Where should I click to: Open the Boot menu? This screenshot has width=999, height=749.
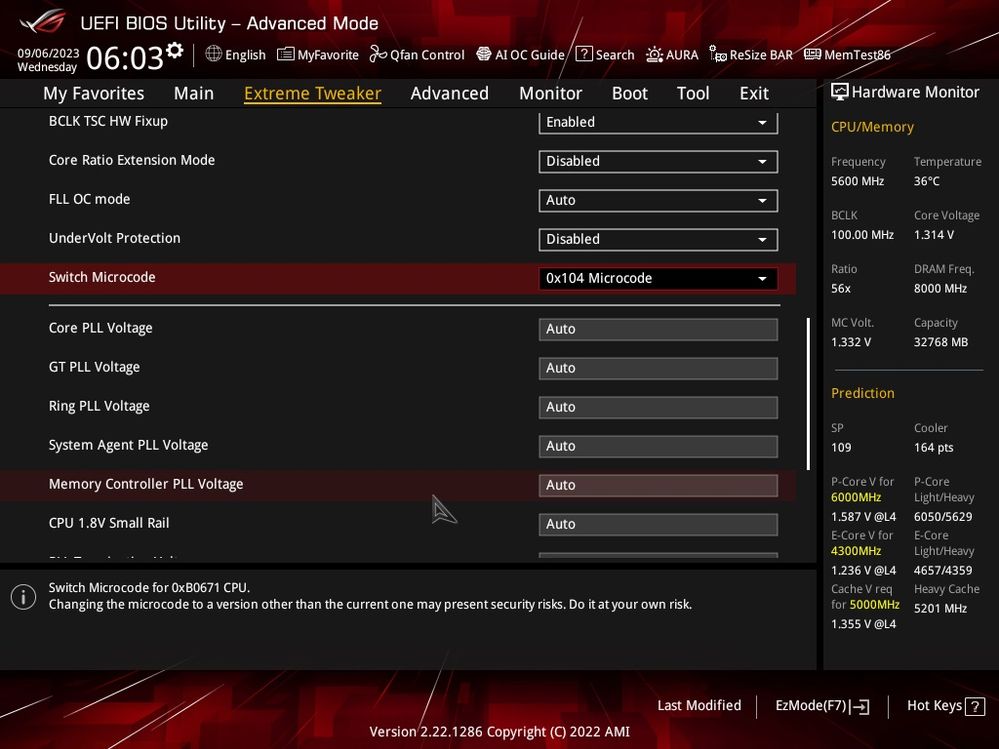point(629,93)
